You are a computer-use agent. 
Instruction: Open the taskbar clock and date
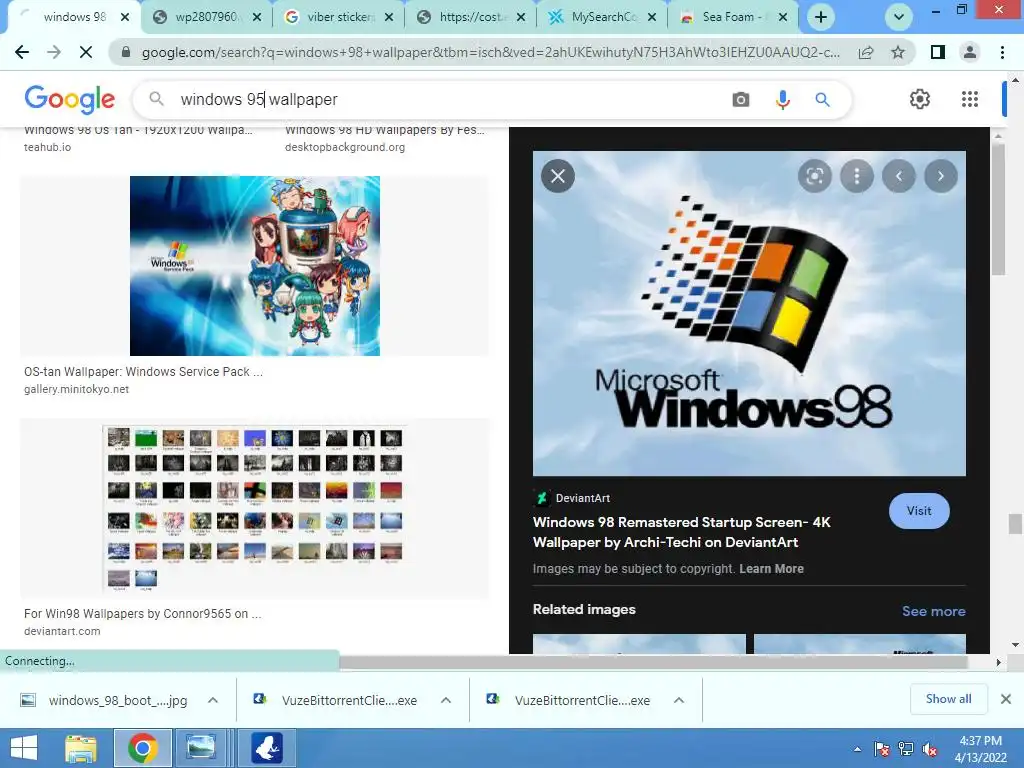(980, 749)
